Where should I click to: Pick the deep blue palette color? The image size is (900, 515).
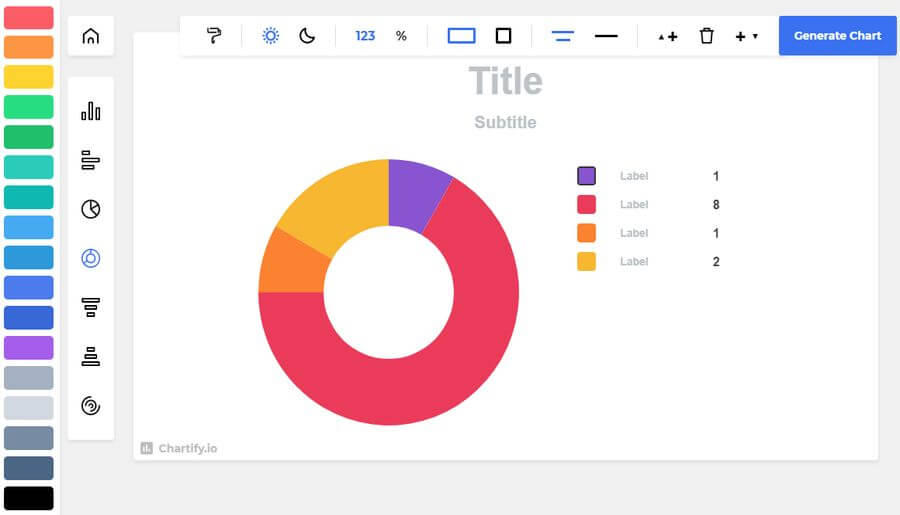point(29,317)
